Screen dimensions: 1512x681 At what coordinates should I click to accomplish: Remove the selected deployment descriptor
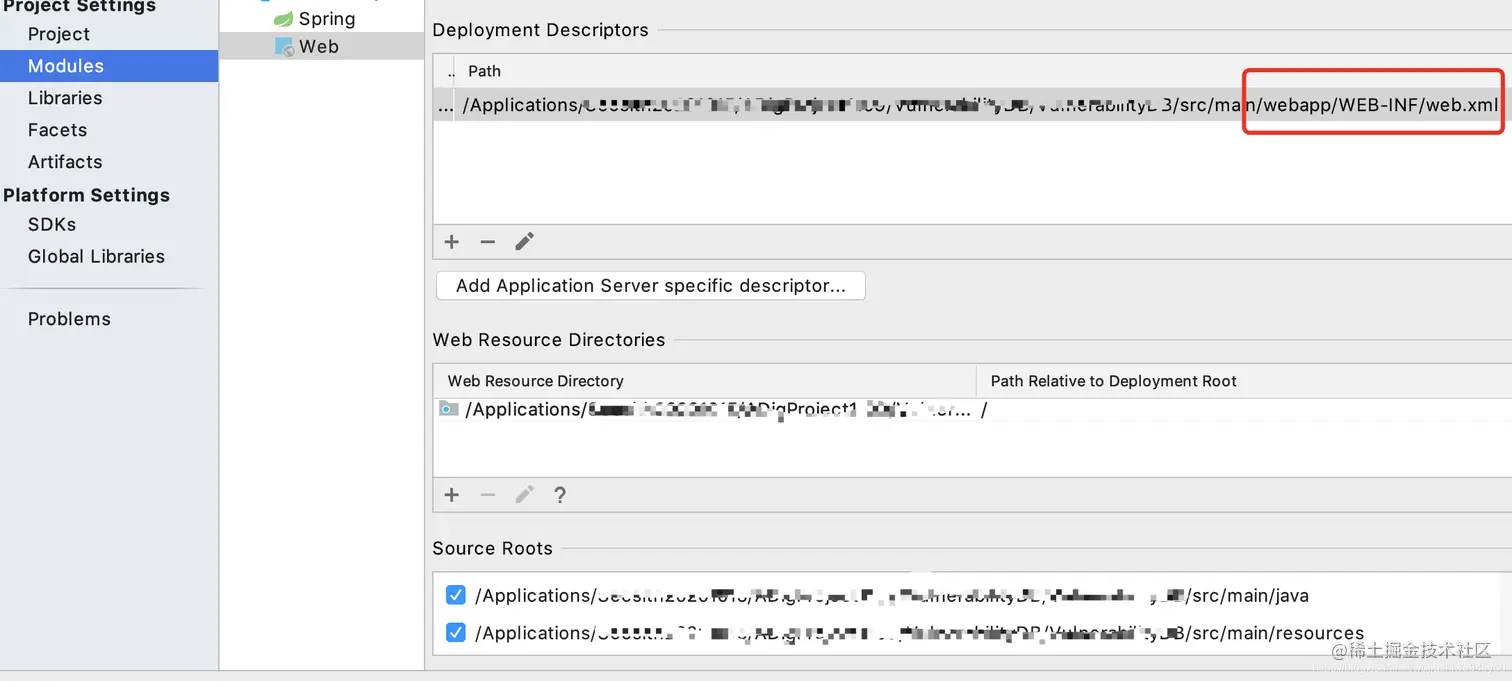click(488, 241)
